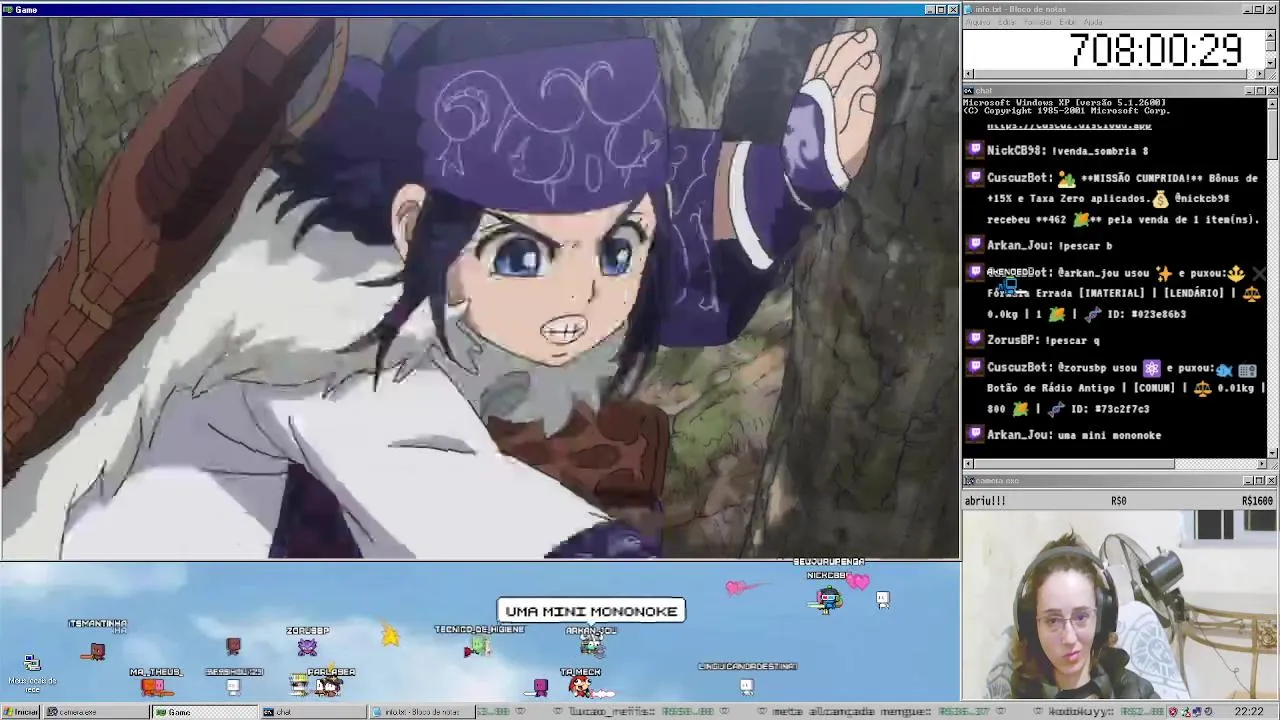Minimize the chat window
Screen dimensions: 1280x720
[1248, 91]
